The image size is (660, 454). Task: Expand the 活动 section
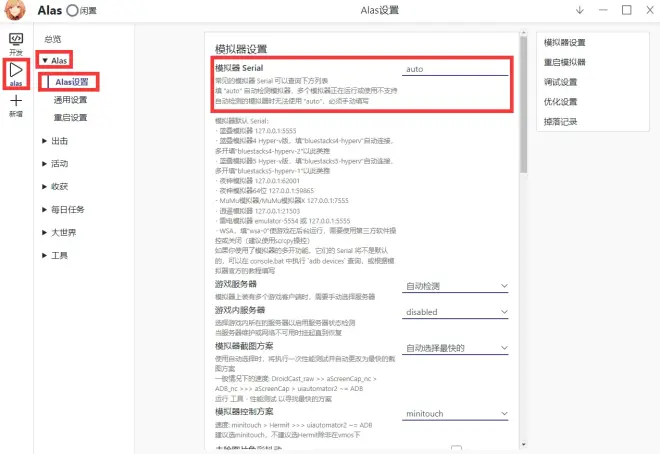click(55, 164)
